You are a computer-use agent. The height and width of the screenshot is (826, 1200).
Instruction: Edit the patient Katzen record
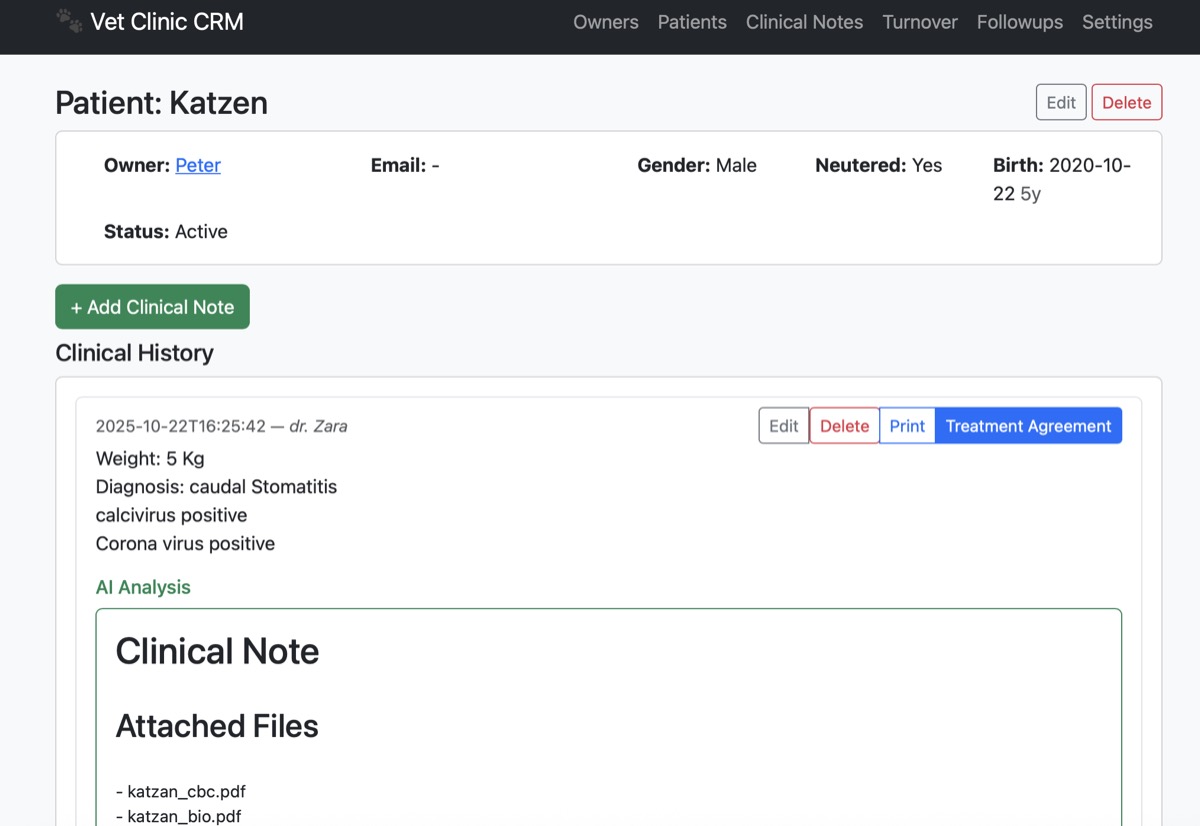coord(1061,102)
